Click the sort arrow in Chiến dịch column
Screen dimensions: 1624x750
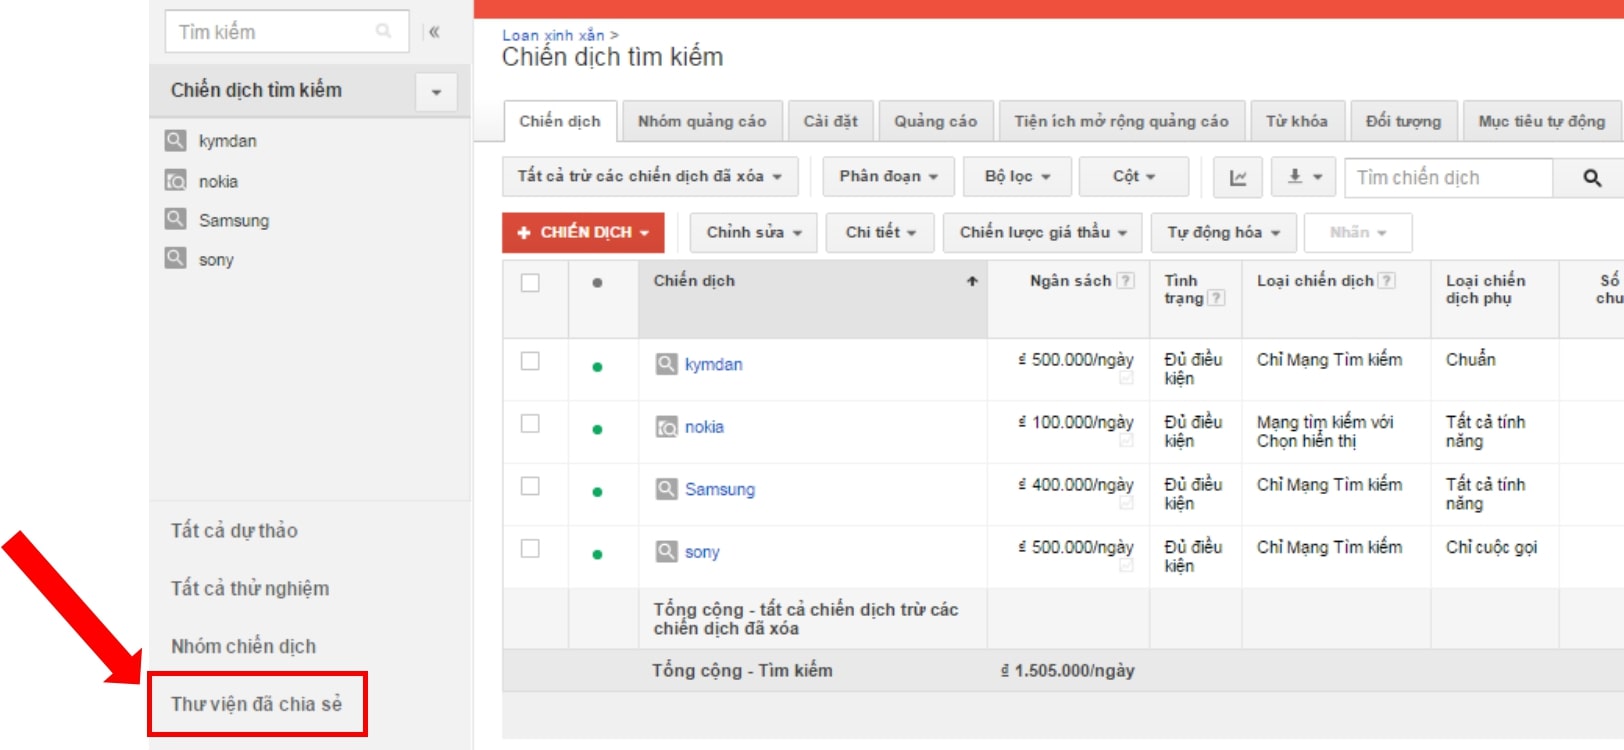[972, 281]
